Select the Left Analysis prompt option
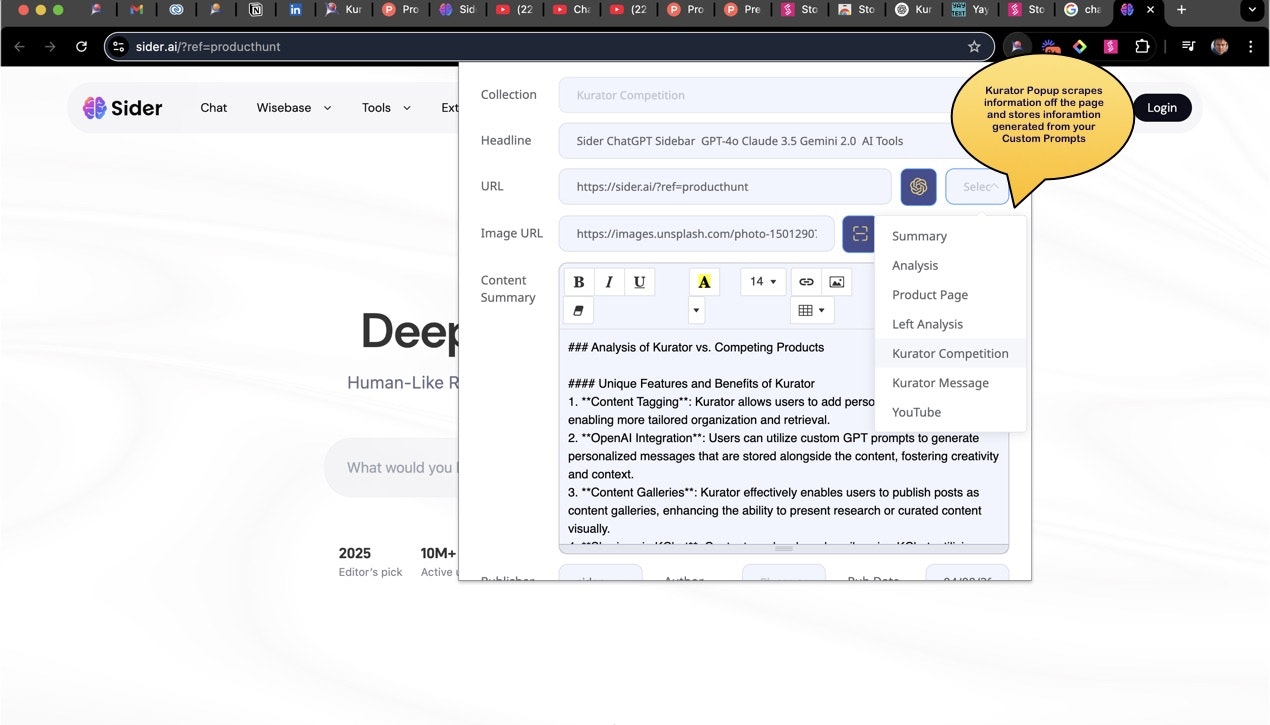Viewport: 1270px width, 725px height. pos(950,324)
